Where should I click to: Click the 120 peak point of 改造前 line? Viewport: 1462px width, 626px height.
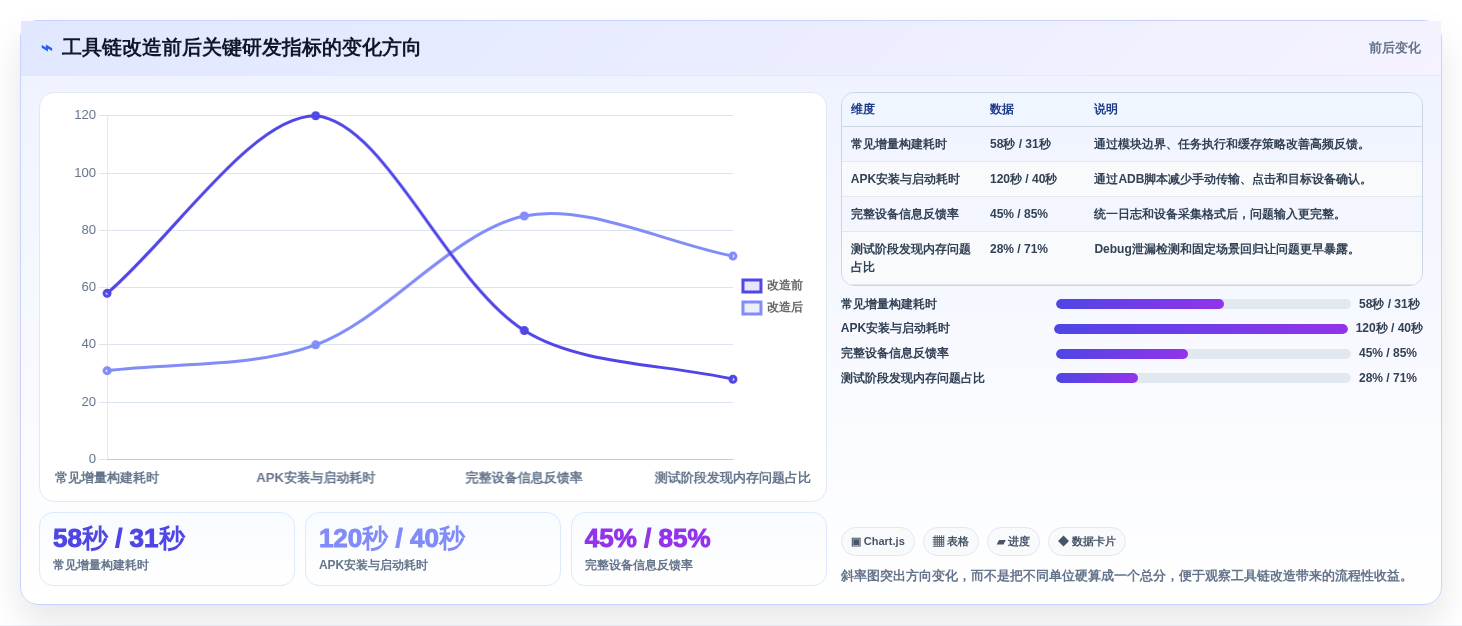click(x=316, y=116)
